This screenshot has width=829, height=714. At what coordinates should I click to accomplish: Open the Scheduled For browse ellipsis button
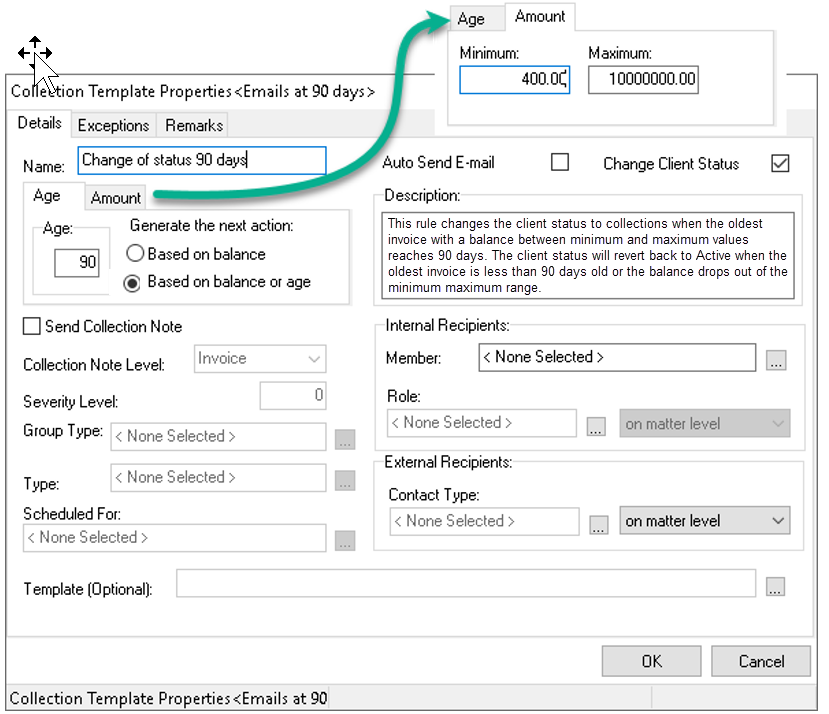[345, 541]
